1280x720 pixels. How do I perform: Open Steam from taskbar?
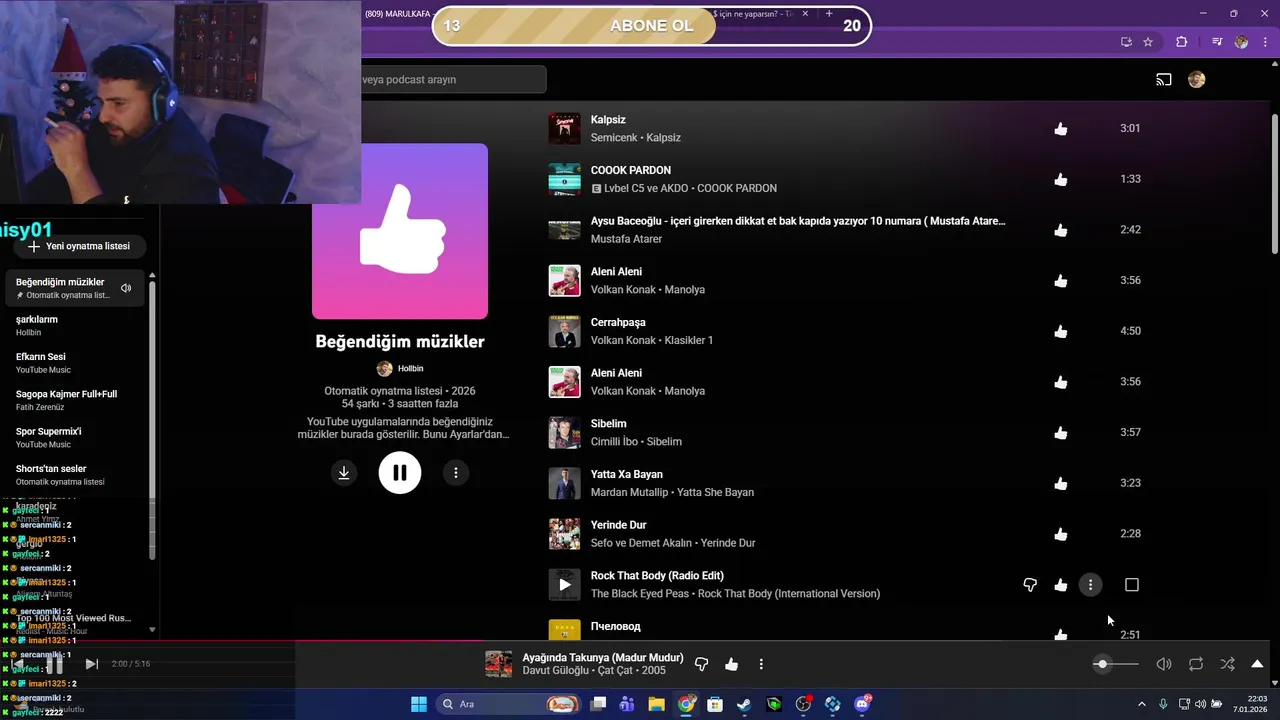744,704
